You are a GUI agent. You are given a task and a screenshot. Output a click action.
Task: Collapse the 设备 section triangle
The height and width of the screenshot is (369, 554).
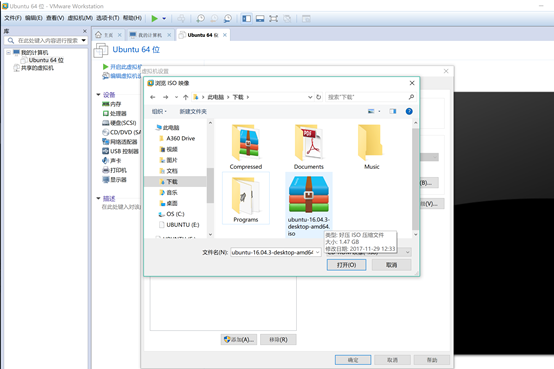point(99,95)
